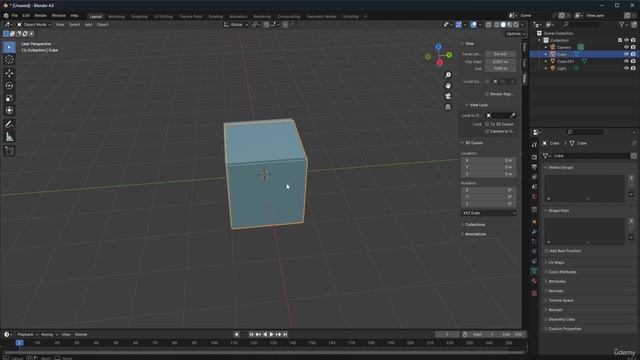This screenshot has height=360, width=640.
Task: Open the Render properties tab icon
Action: [x=534, y=157]
